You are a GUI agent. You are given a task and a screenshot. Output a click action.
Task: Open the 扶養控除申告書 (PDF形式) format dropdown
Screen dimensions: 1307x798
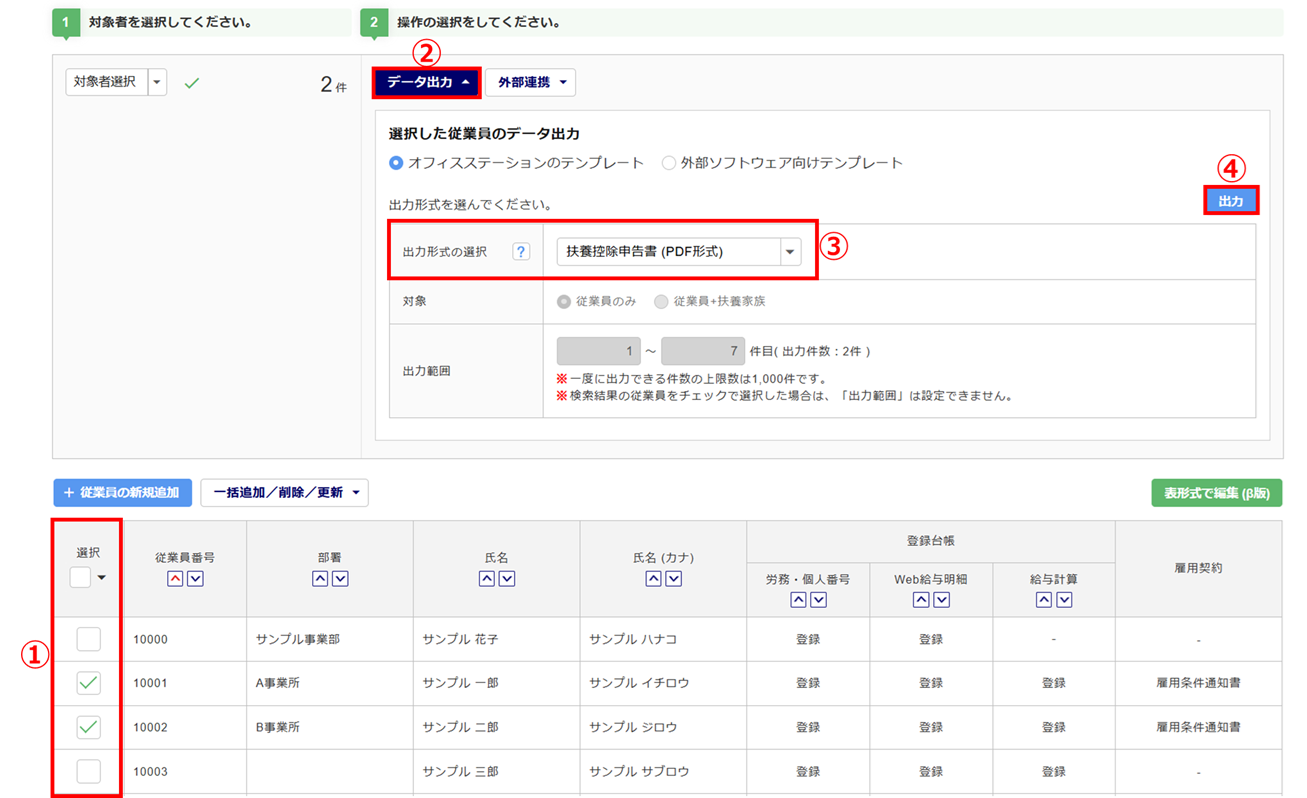[790, 252]
